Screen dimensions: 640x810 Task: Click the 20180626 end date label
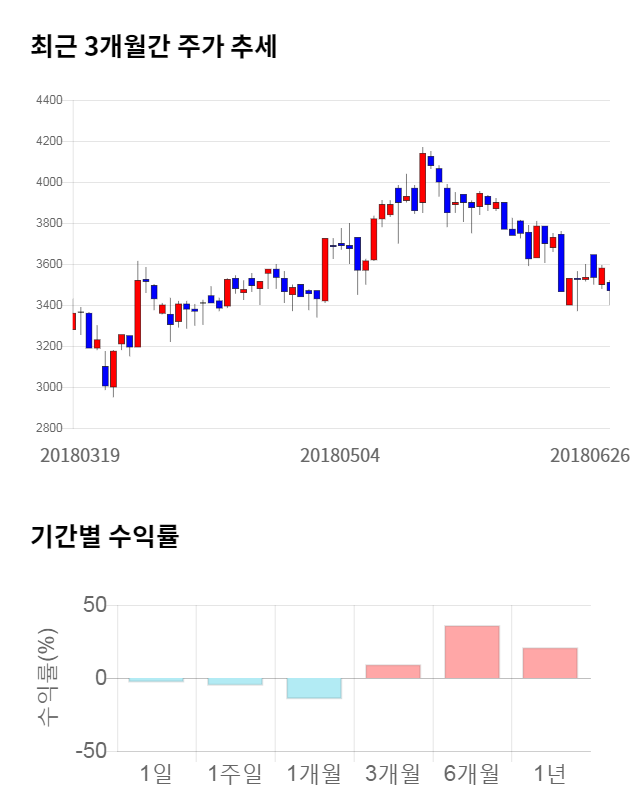coord(590,455)
